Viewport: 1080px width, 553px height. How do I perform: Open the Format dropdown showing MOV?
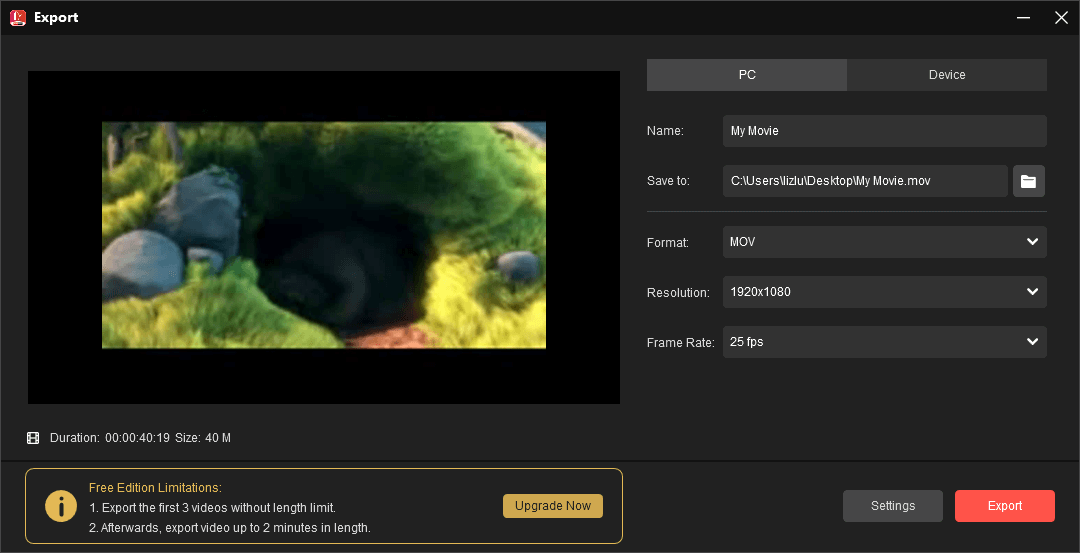884,242
